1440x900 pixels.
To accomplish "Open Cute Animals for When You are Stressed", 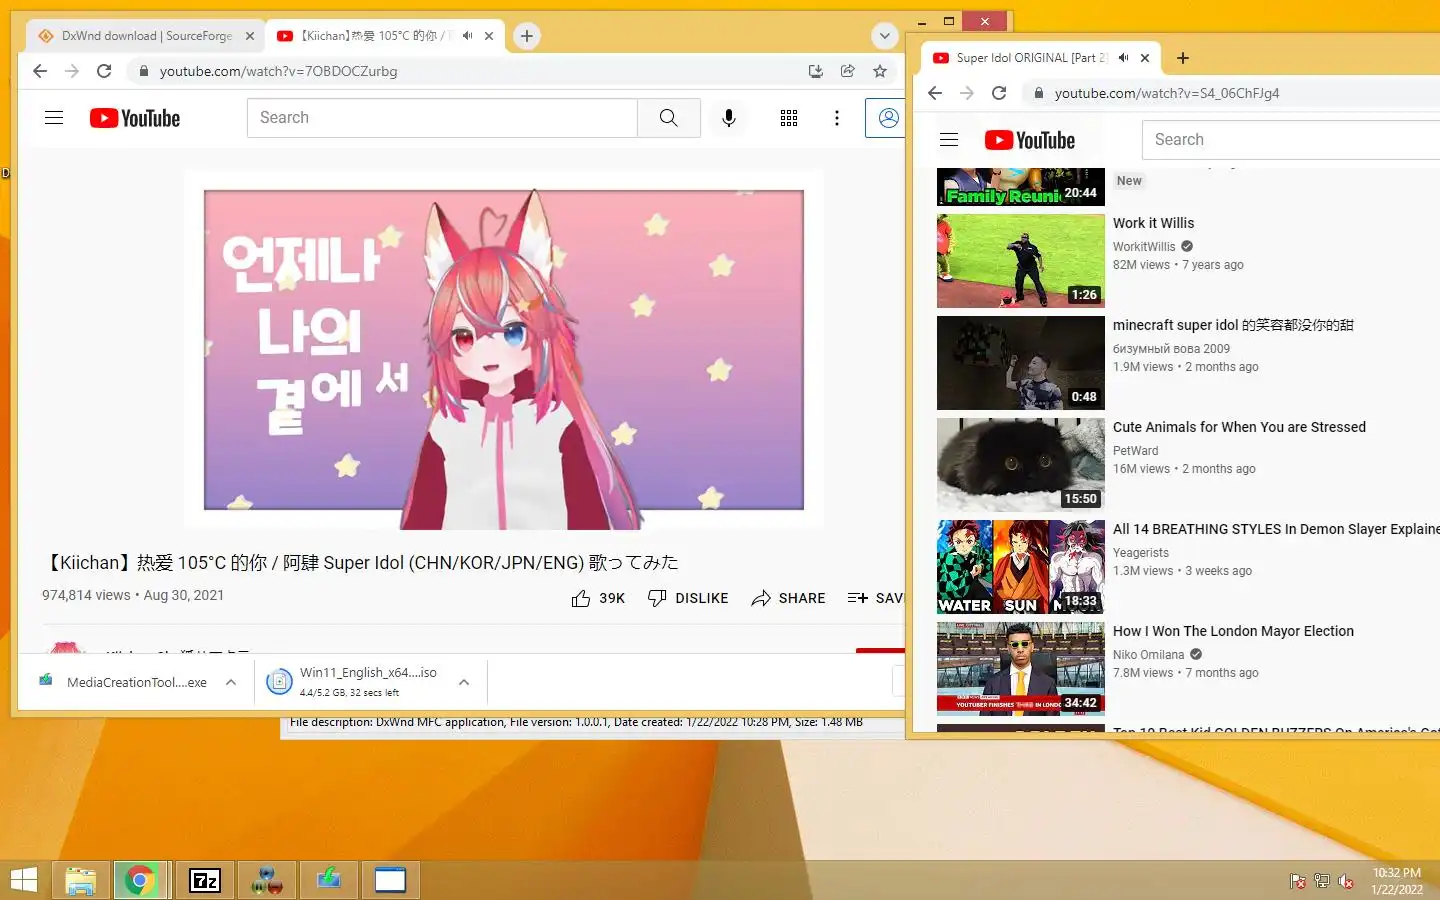I will pos(1239,427).
